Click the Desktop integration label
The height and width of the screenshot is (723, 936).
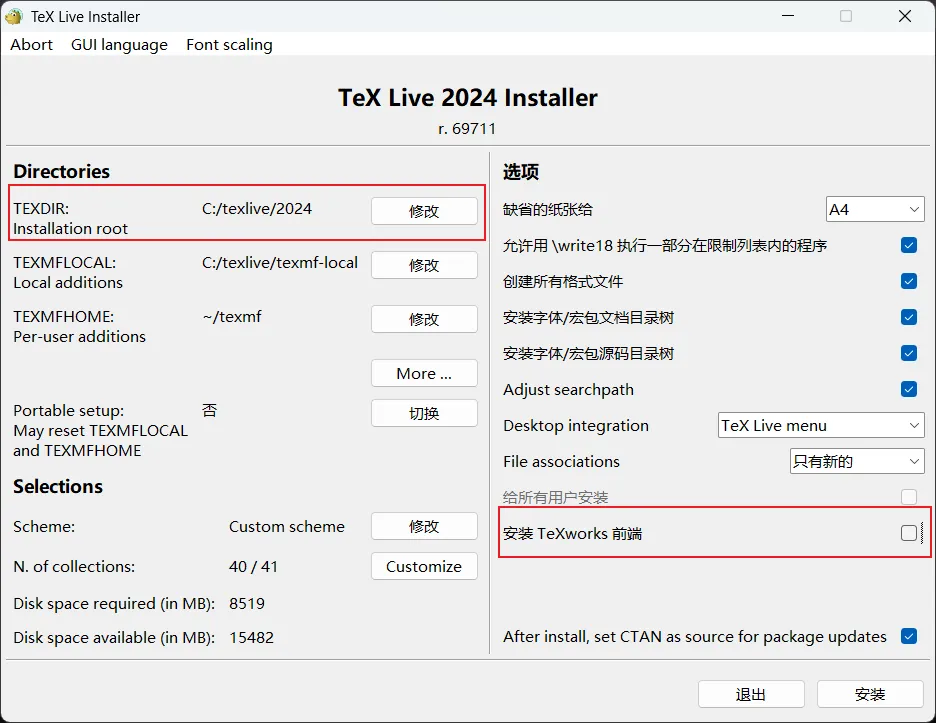pyautogui.click(x=575, y=426)
